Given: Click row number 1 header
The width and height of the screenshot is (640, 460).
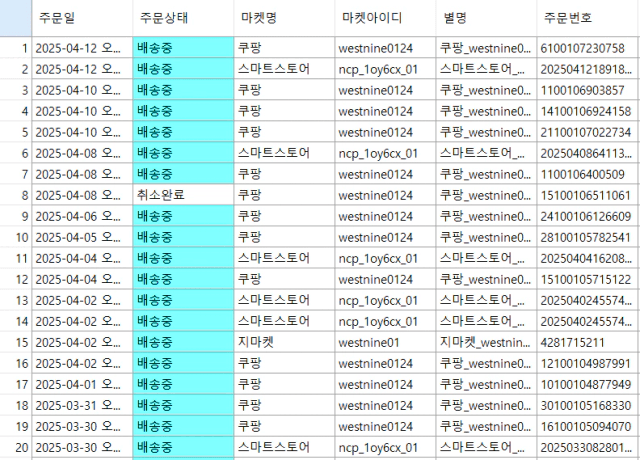Looking at the screenshot, I should (x=16, y=47).
